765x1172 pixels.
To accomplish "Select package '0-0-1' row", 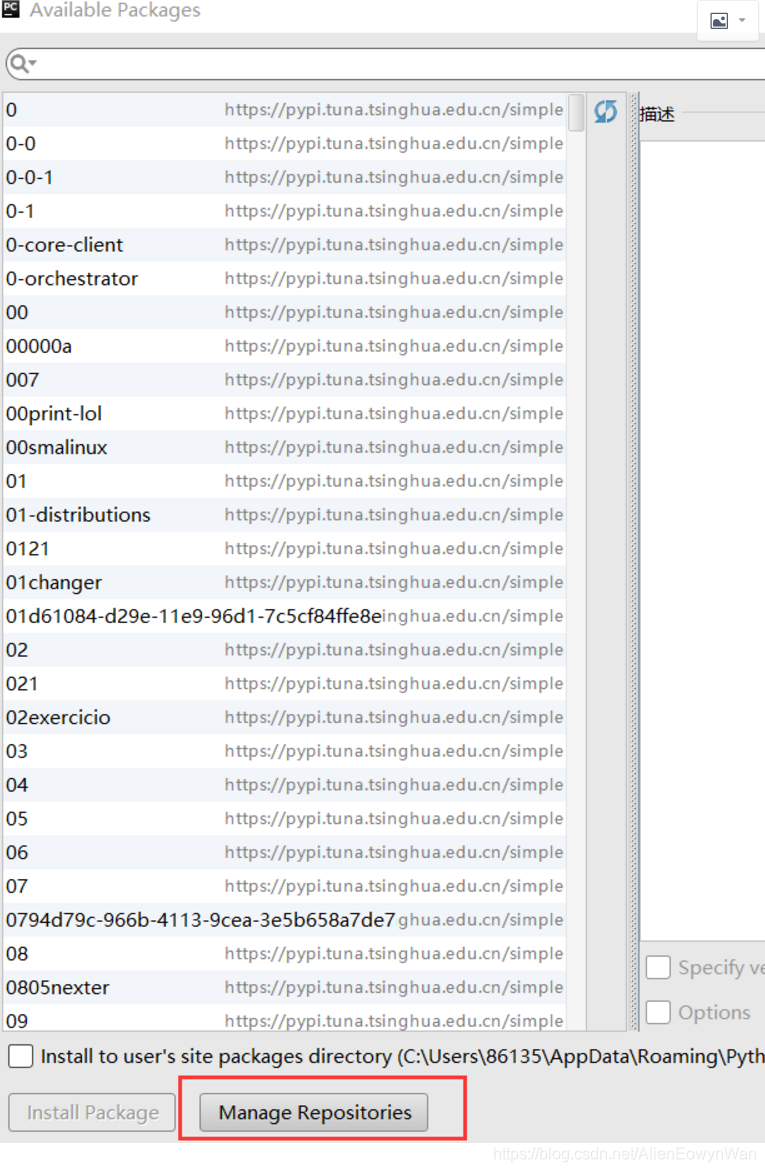I will point(284,177).
